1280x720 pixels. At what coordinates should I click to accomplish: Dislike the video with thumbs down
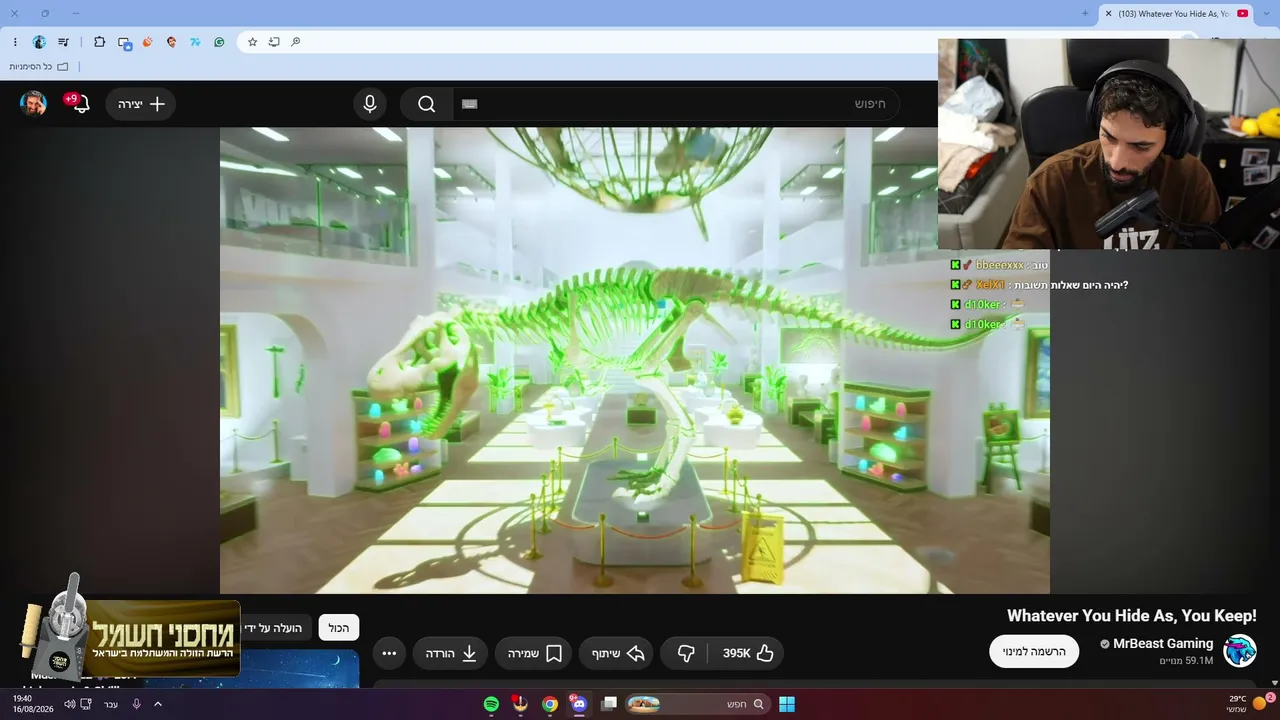coord(686,653)
